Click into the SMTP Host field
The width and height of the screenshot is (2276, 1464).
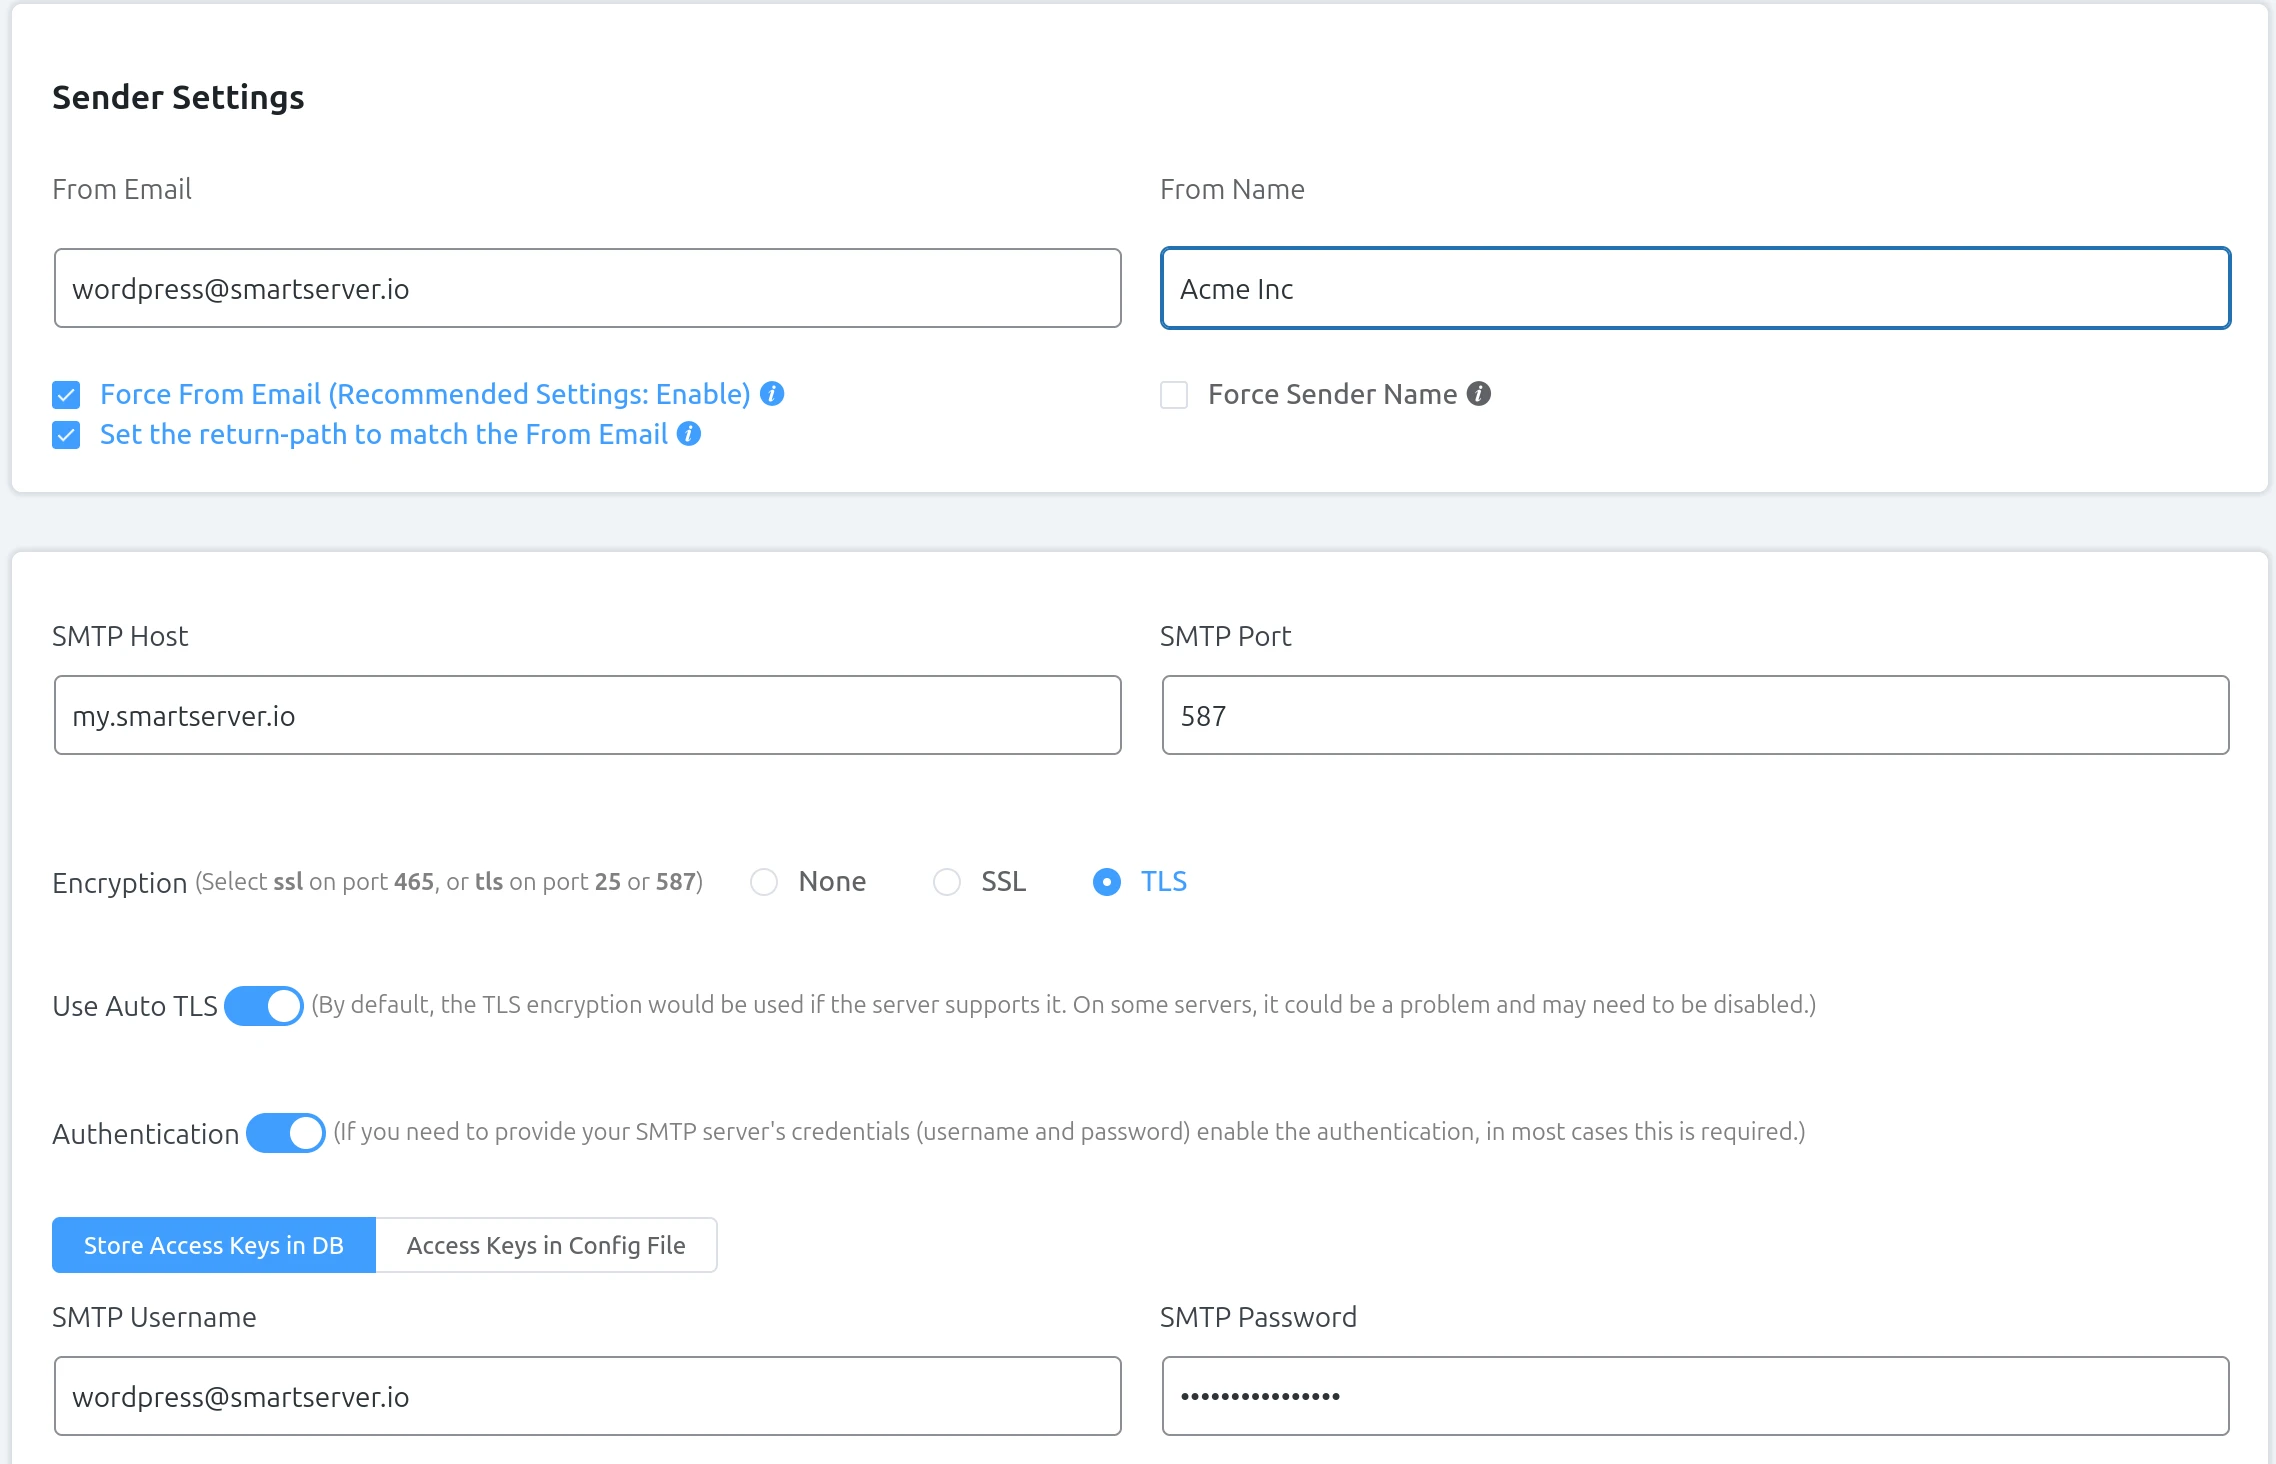tap(587, 714)
